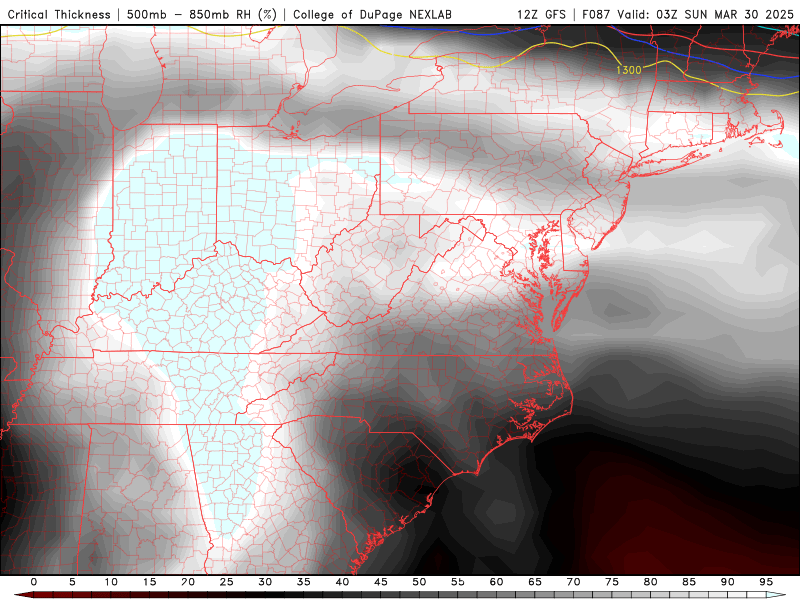Click the colorbar value "90"
The image size is (800, 600).
pos(728,582)
